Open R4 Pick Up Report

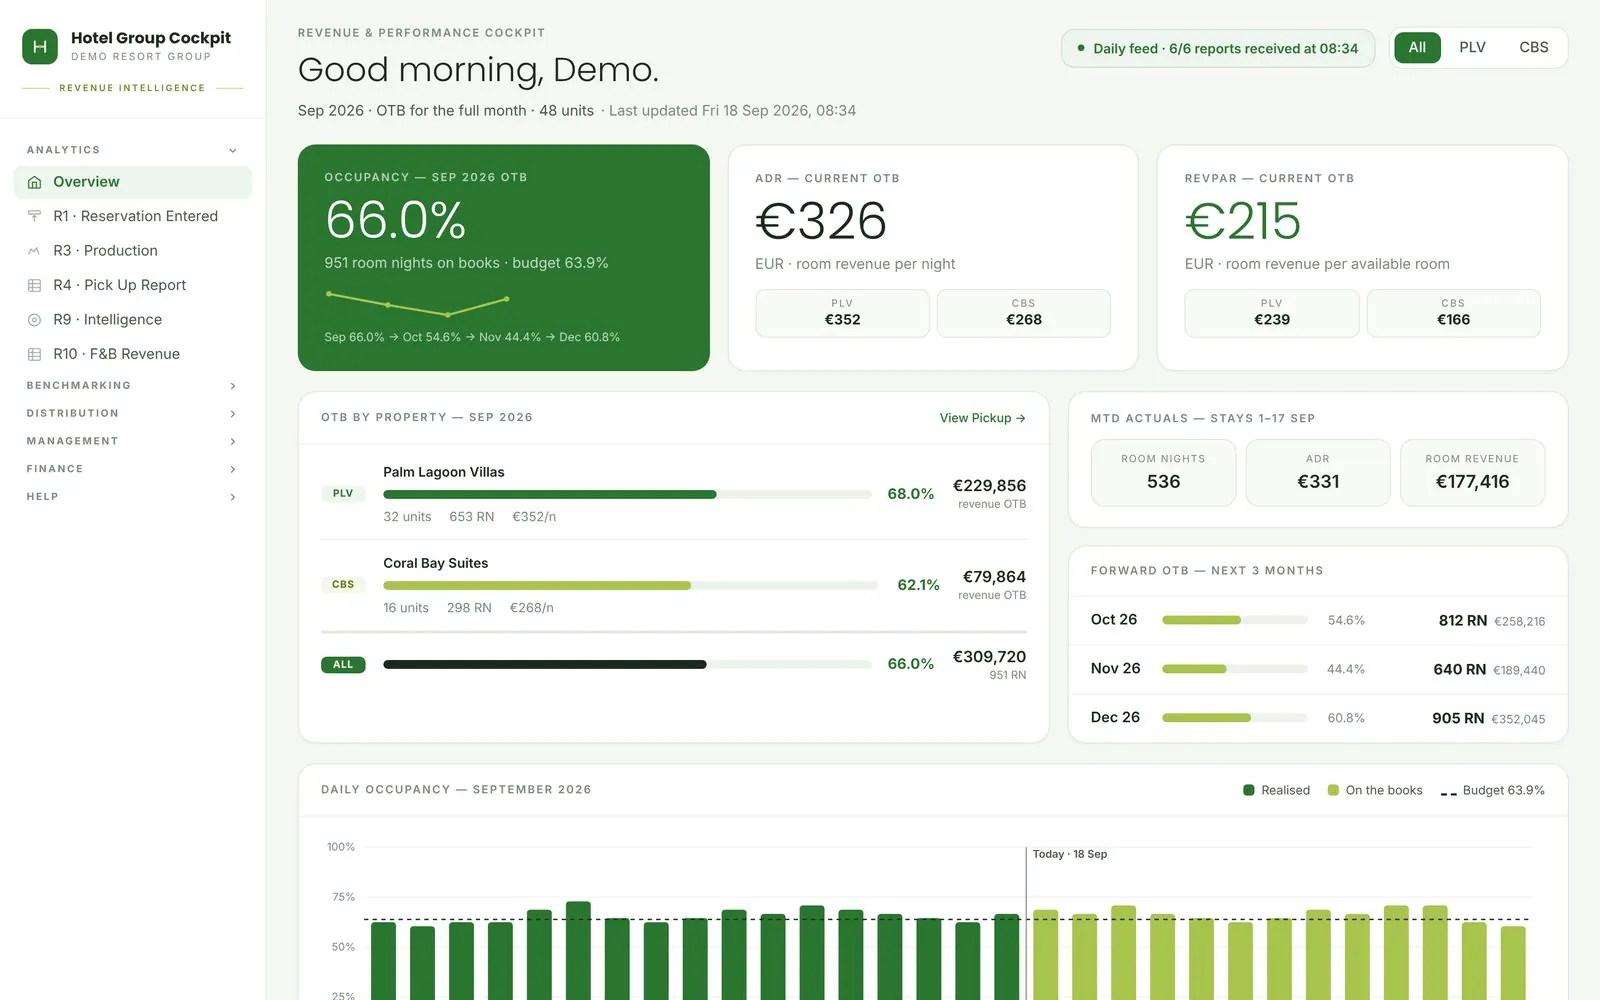133,285
